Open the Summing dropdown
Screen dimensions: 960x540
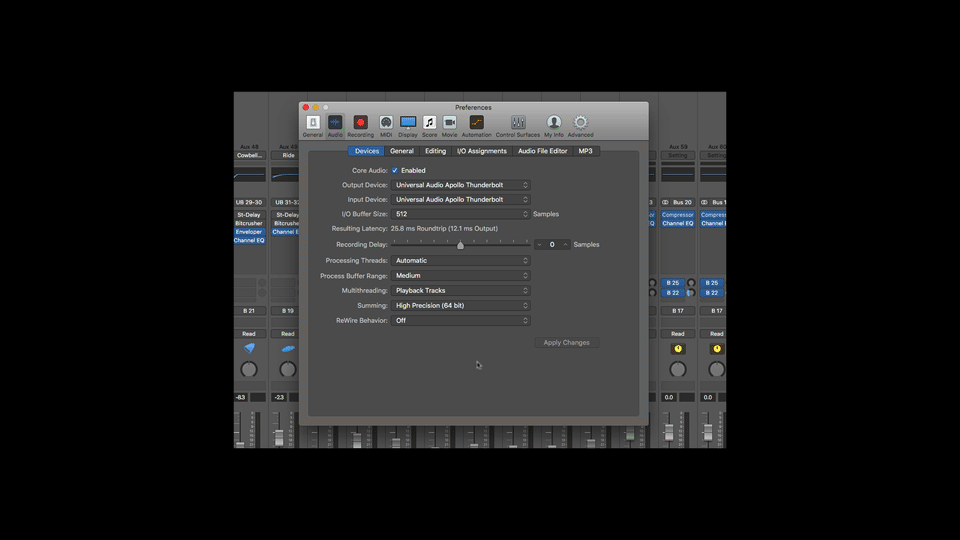[x=460, y=306]
